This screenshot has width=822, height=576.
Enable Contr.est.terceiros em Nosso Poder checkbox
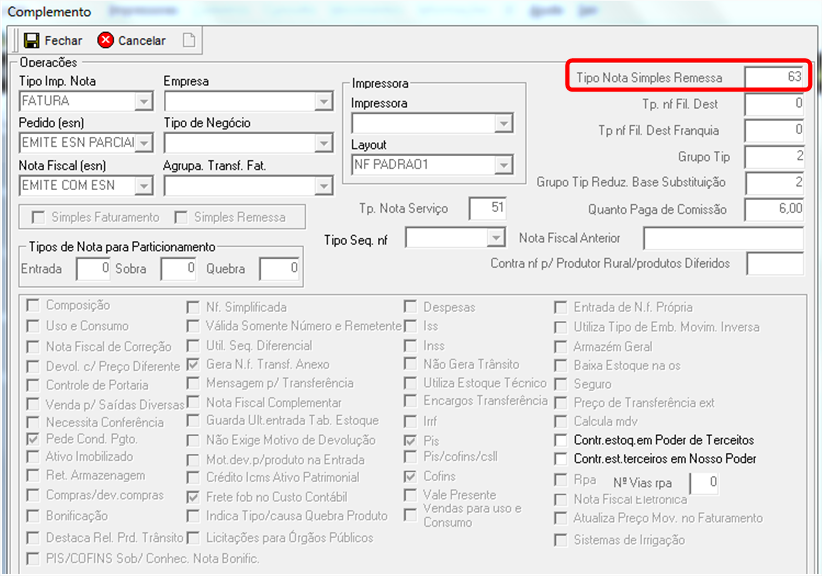[561, 459]
